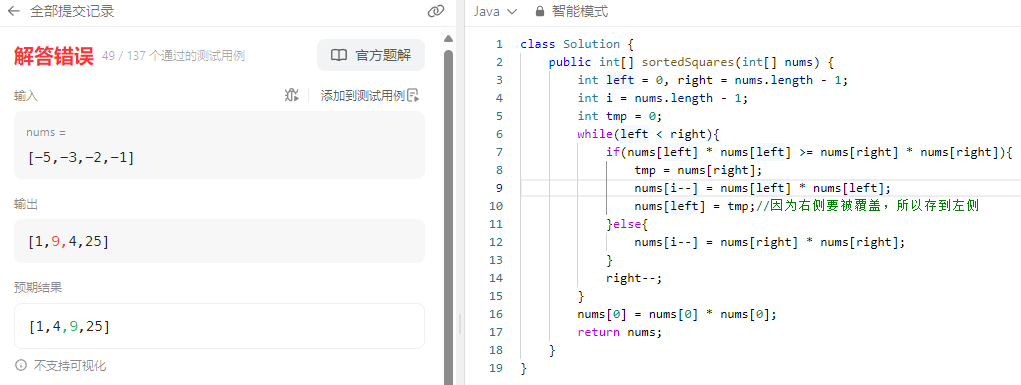Open the official solution button
The image size is (1021, 385).
[x=371, y=55]
